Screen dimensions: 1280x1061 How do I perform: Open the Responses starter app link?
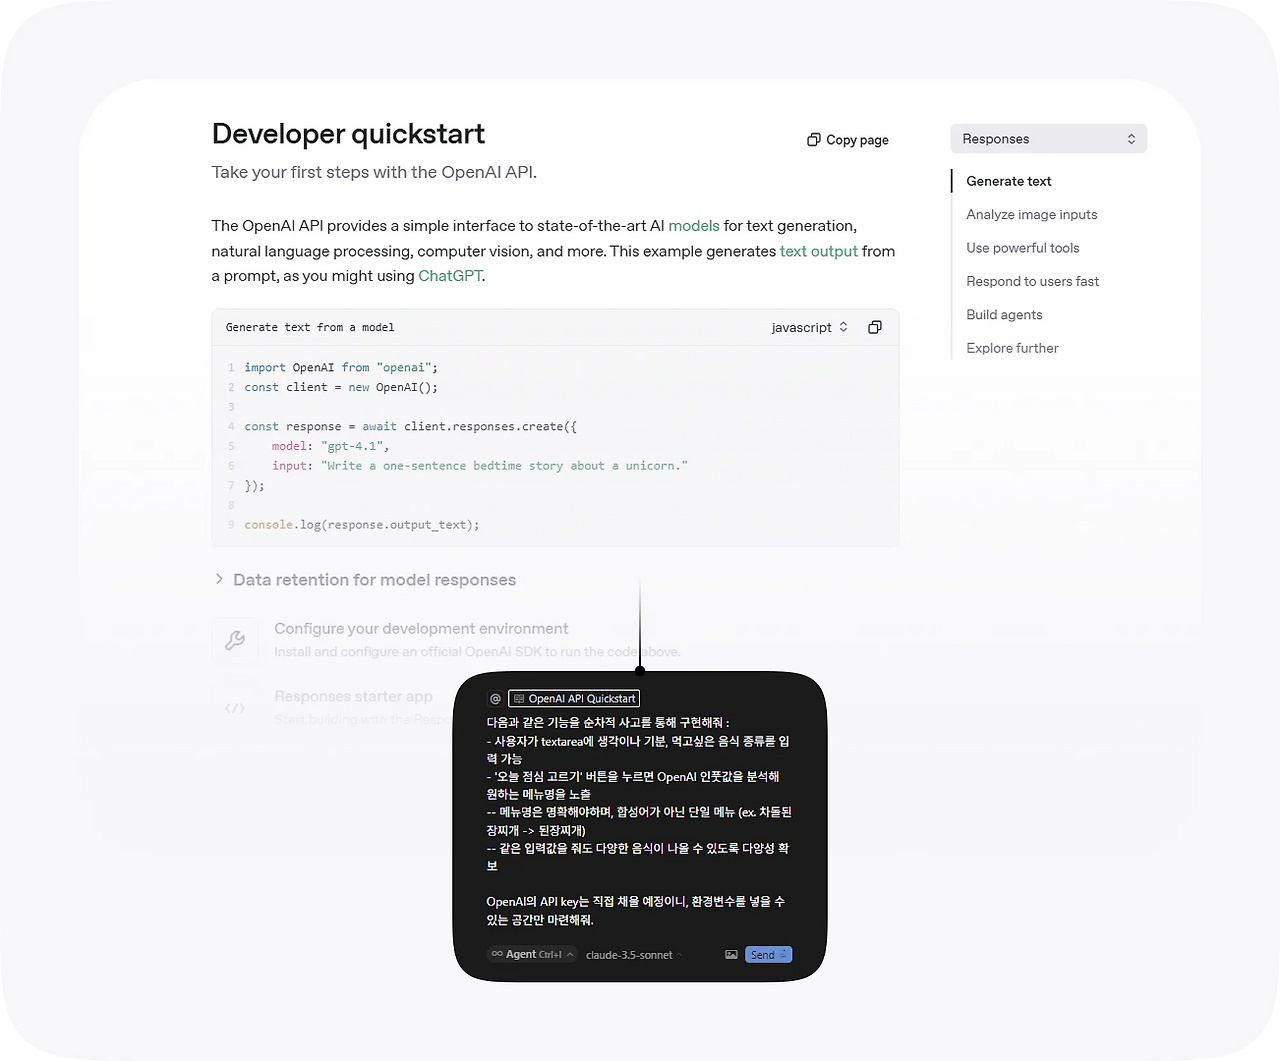tap(353, 697)
